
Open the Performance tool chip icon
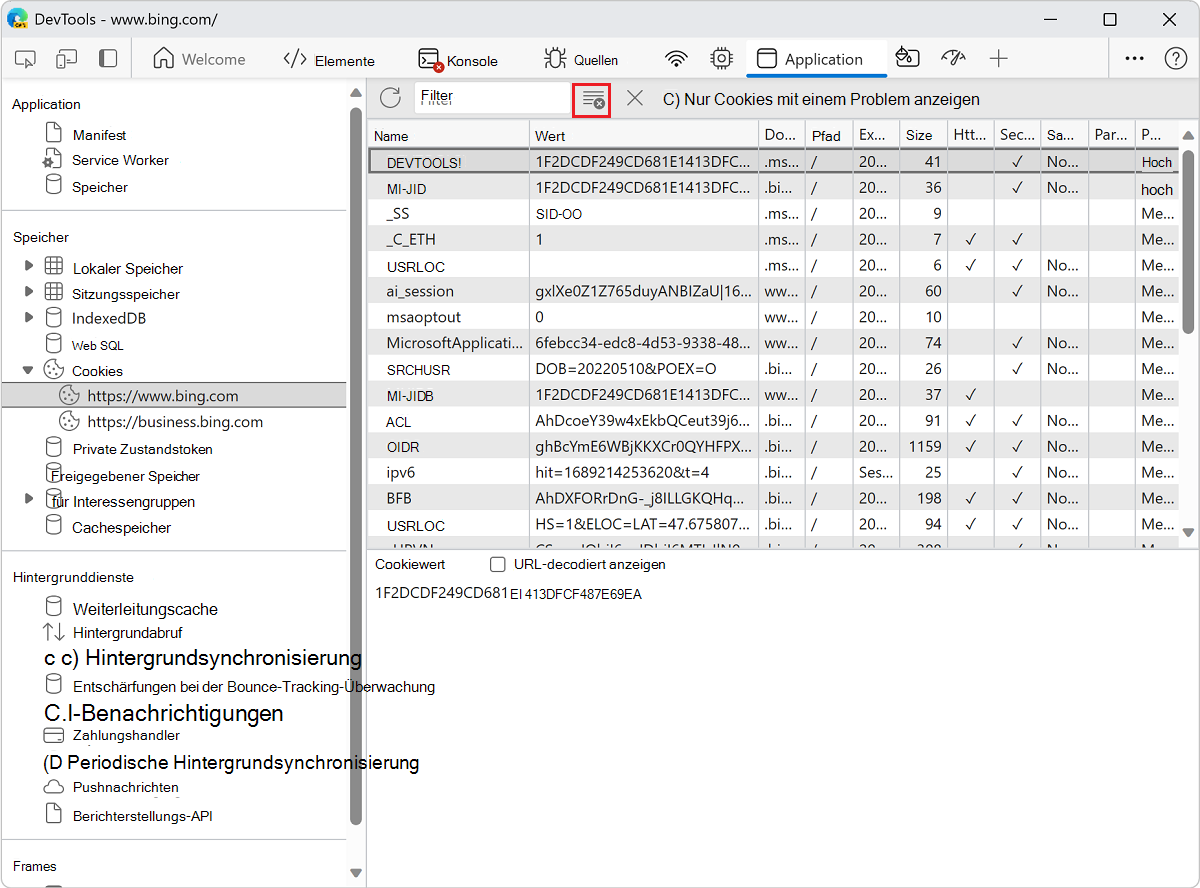pos(721,59)
